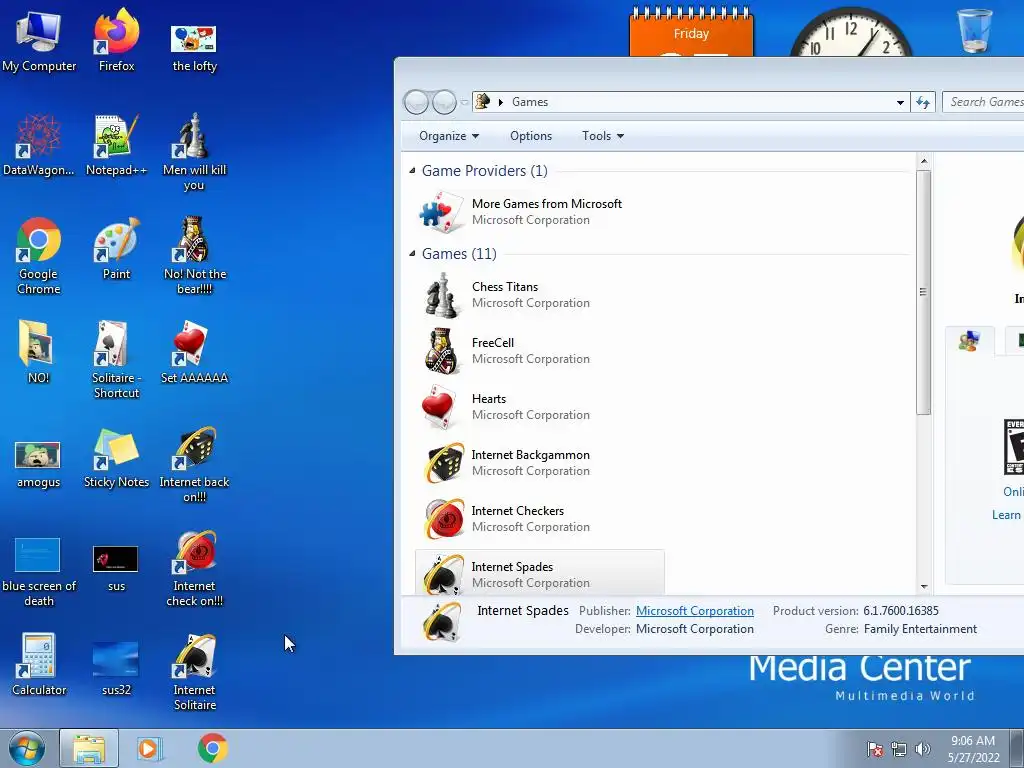Screen dimensions: 1024x768
Task: Select the 'sus' desktop icon
Action: (116, 568)
